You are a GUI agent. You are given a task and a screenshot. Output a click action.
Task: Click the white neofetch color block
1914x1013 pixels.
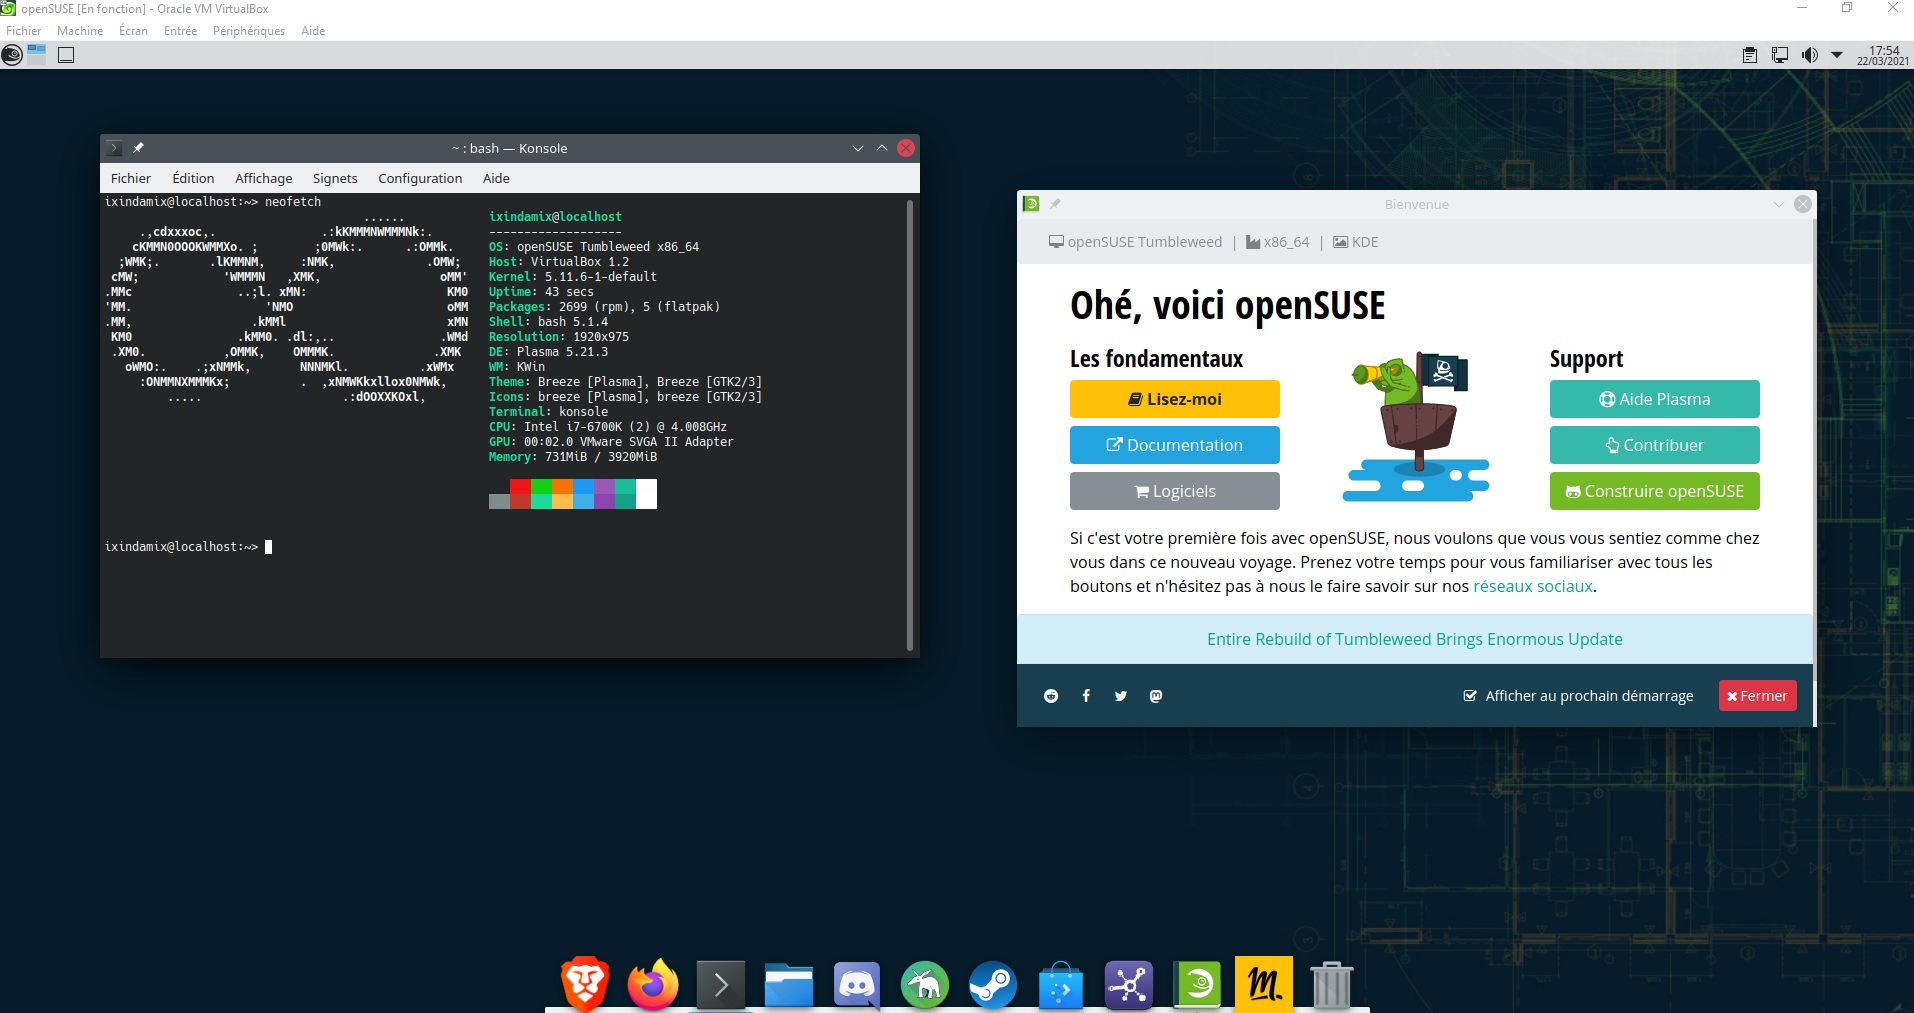pyautogui.click(x=646, y=494)
